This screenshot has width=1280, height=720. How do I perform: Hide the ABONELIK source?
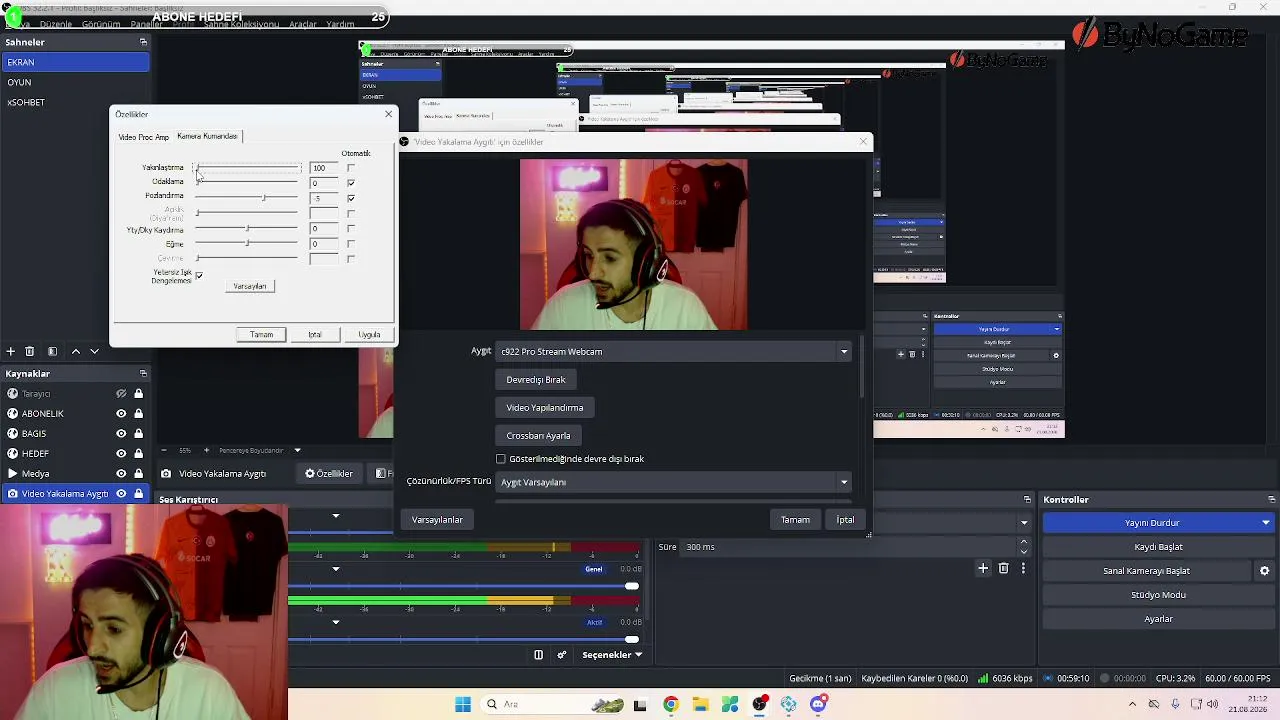tap(121, 413)
